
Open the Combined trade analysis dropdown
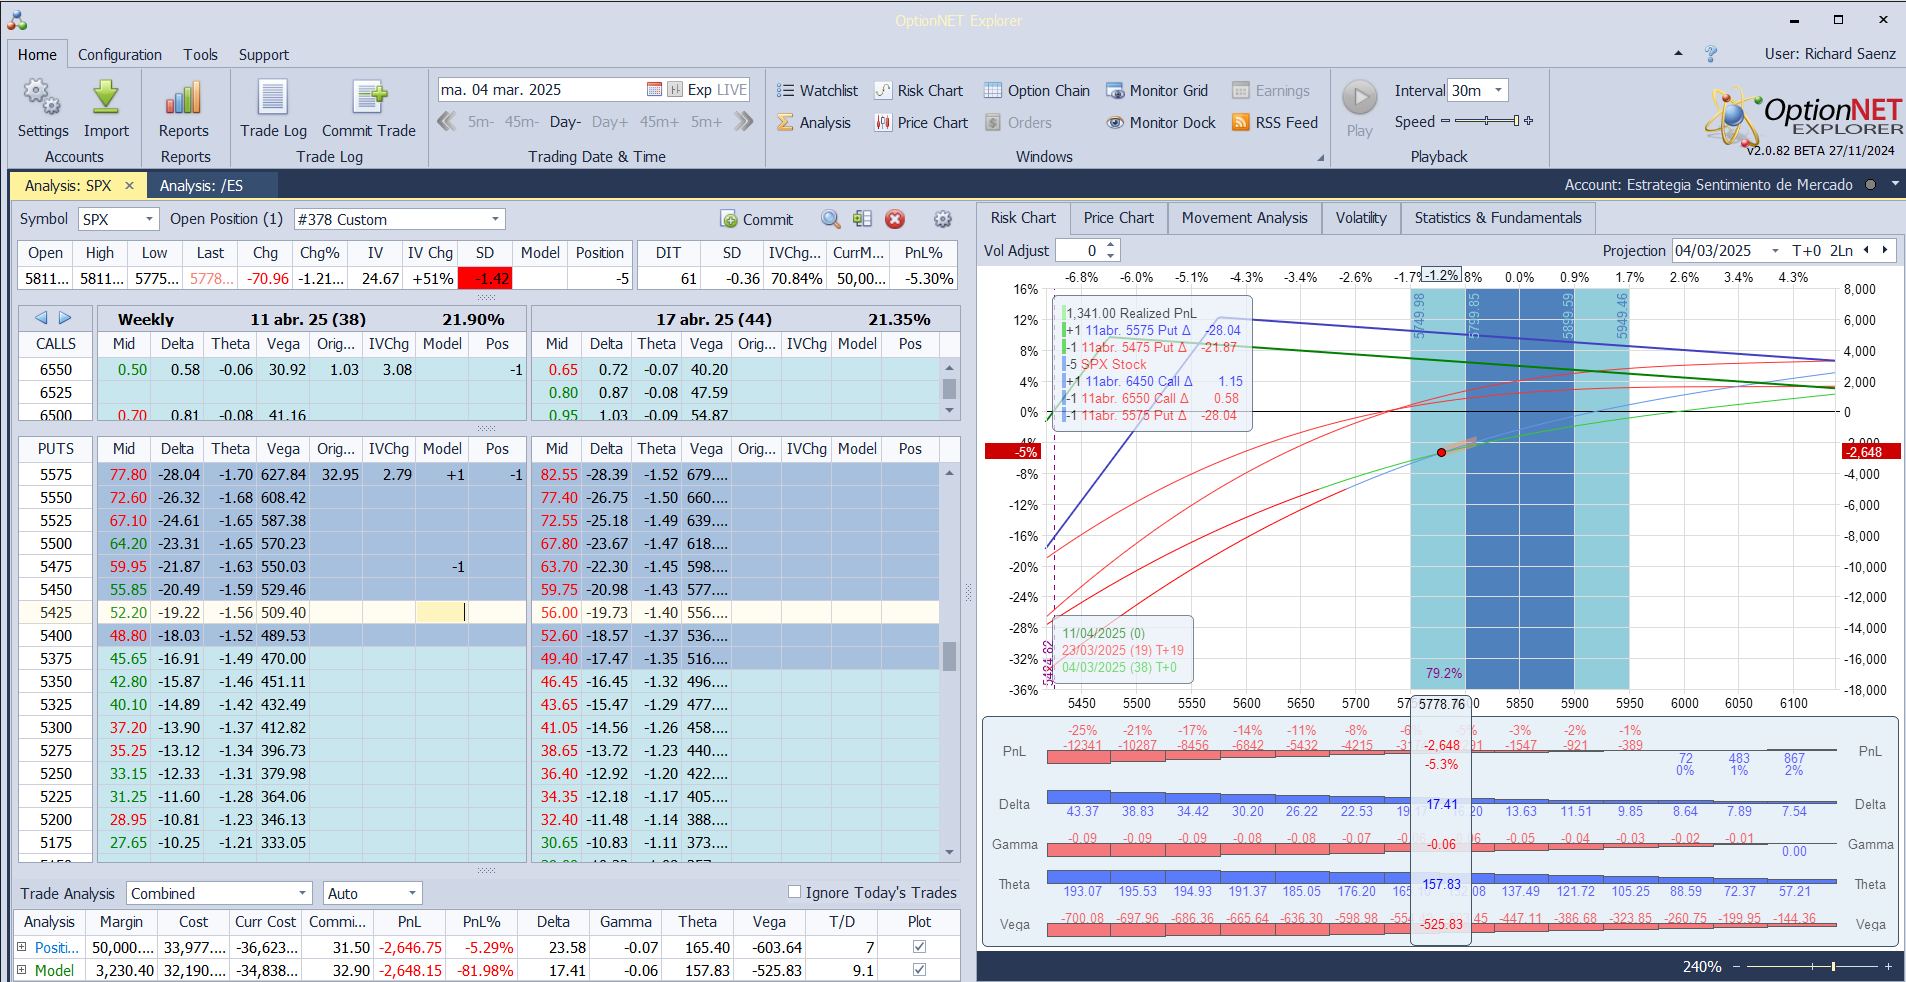[303, 893]
